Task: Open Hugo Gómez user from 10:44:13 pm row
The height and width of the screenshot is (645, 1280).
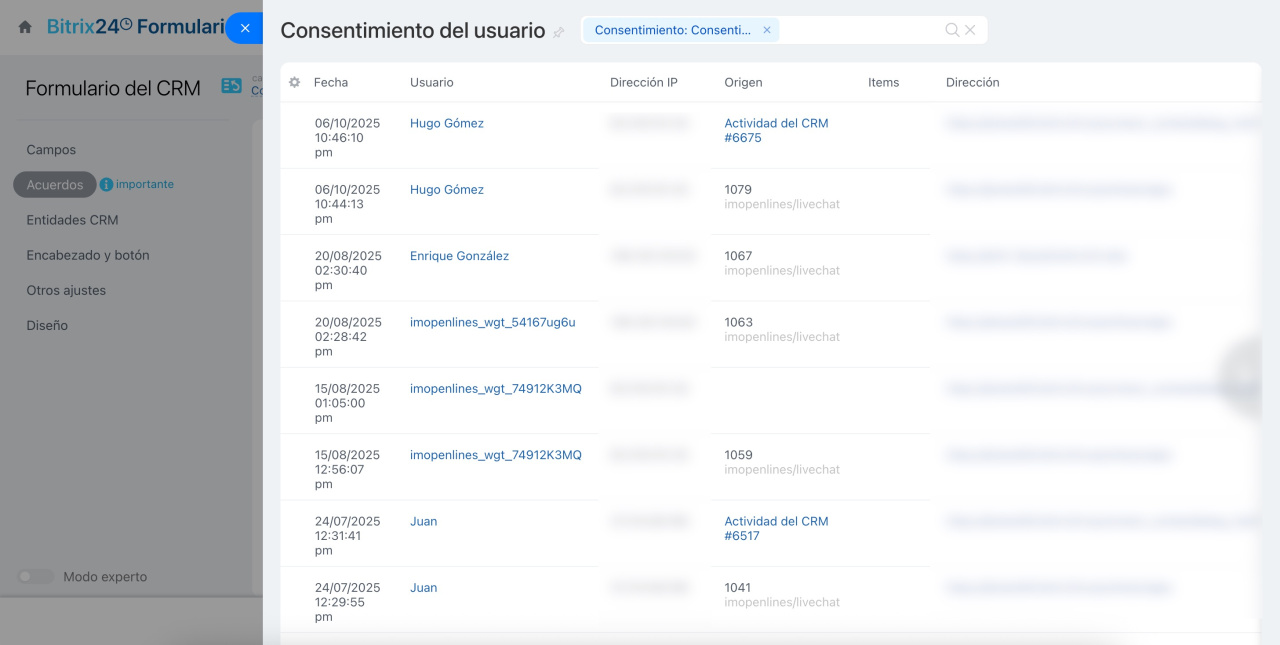Action: pos(447,189)
